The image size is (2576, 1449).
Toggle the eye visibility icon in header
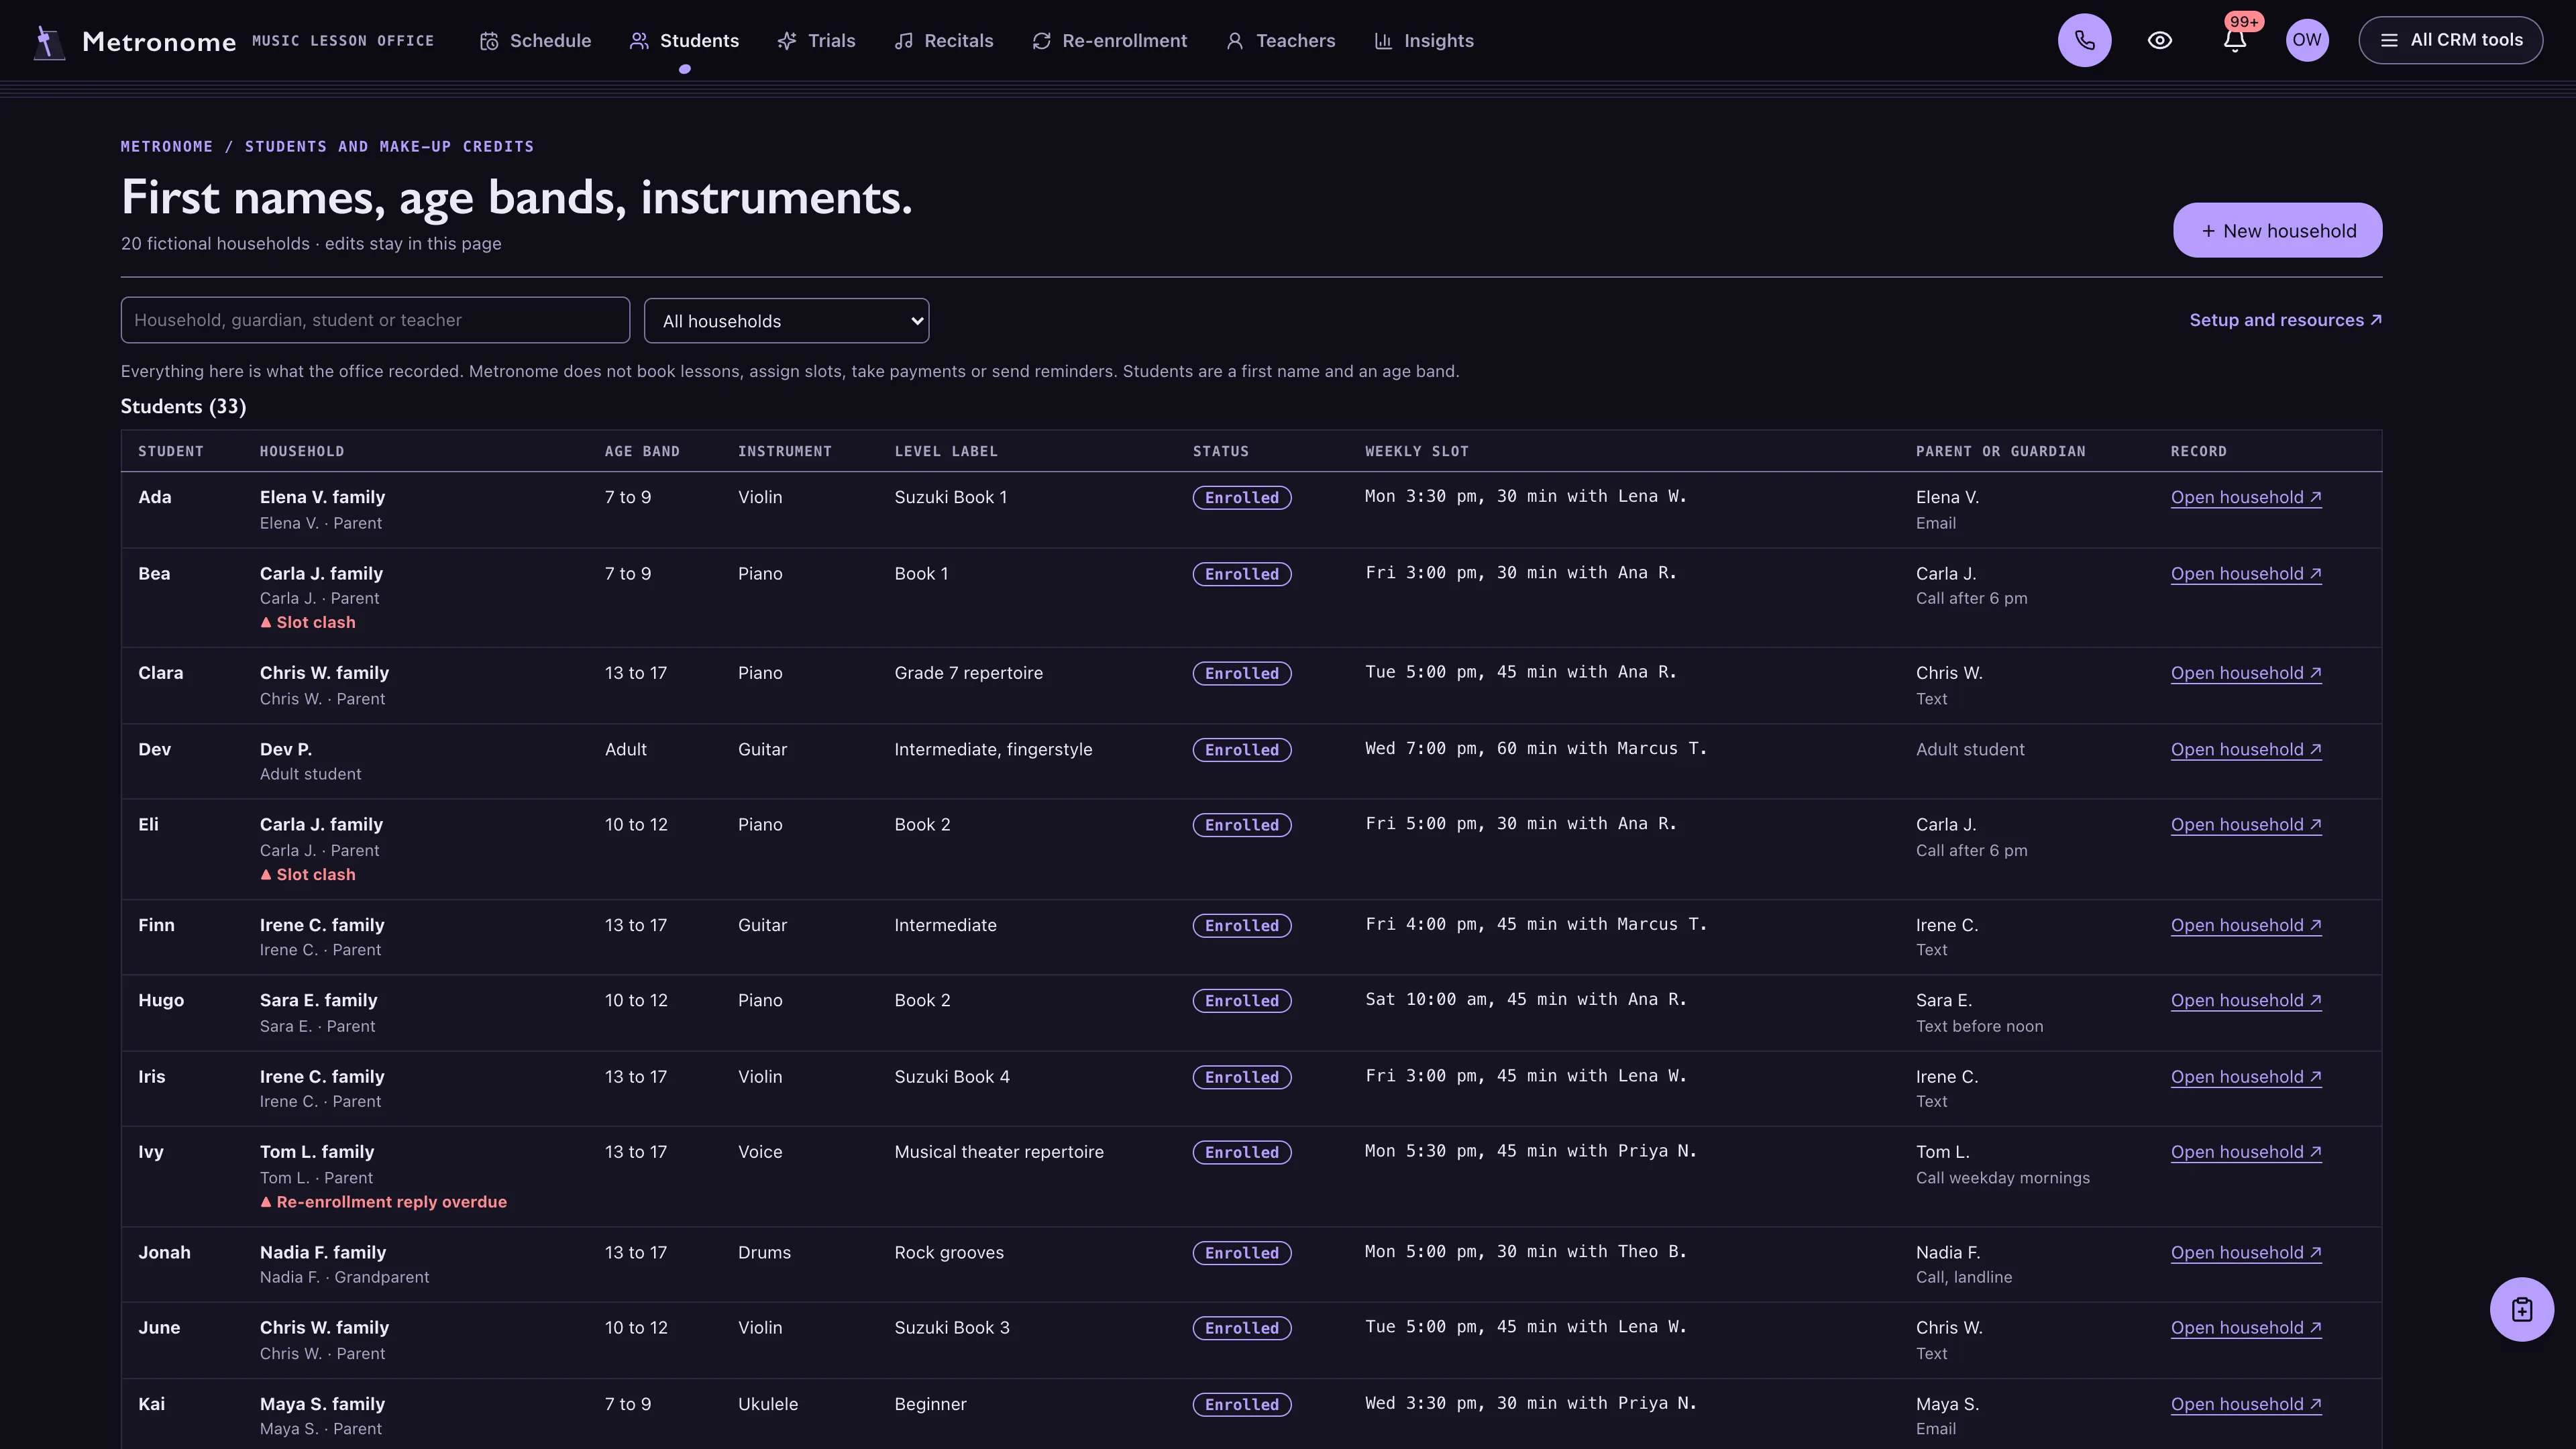2160,40
